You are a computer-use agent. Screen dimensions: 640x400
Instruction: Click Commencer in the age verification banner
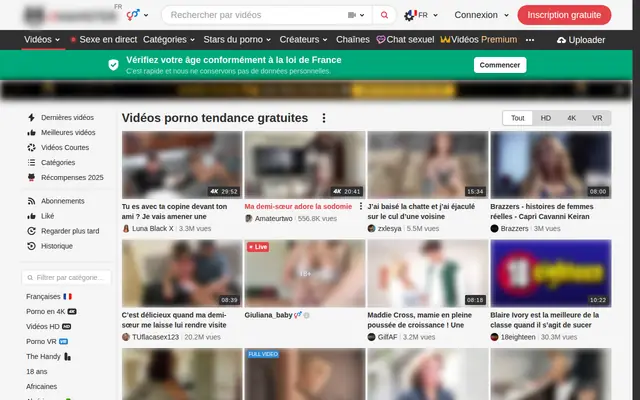[x=500, y=65]
